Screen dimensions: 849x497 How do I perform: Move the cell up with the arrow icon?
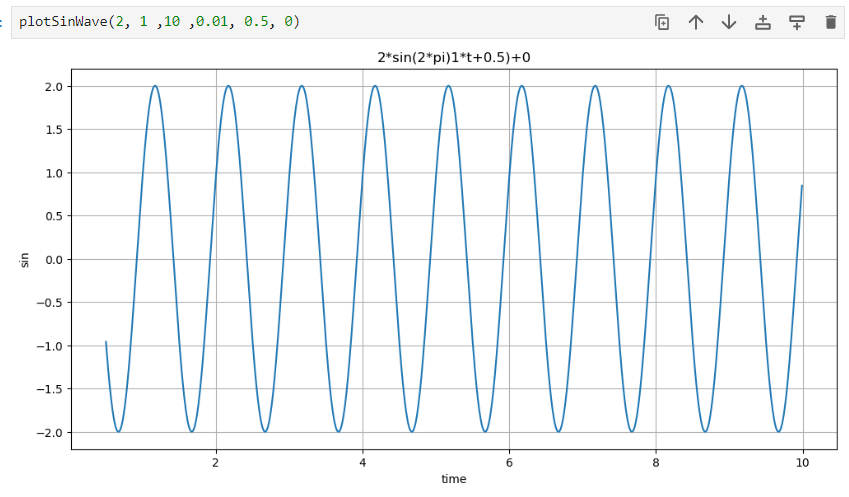(x=696, y=22)
